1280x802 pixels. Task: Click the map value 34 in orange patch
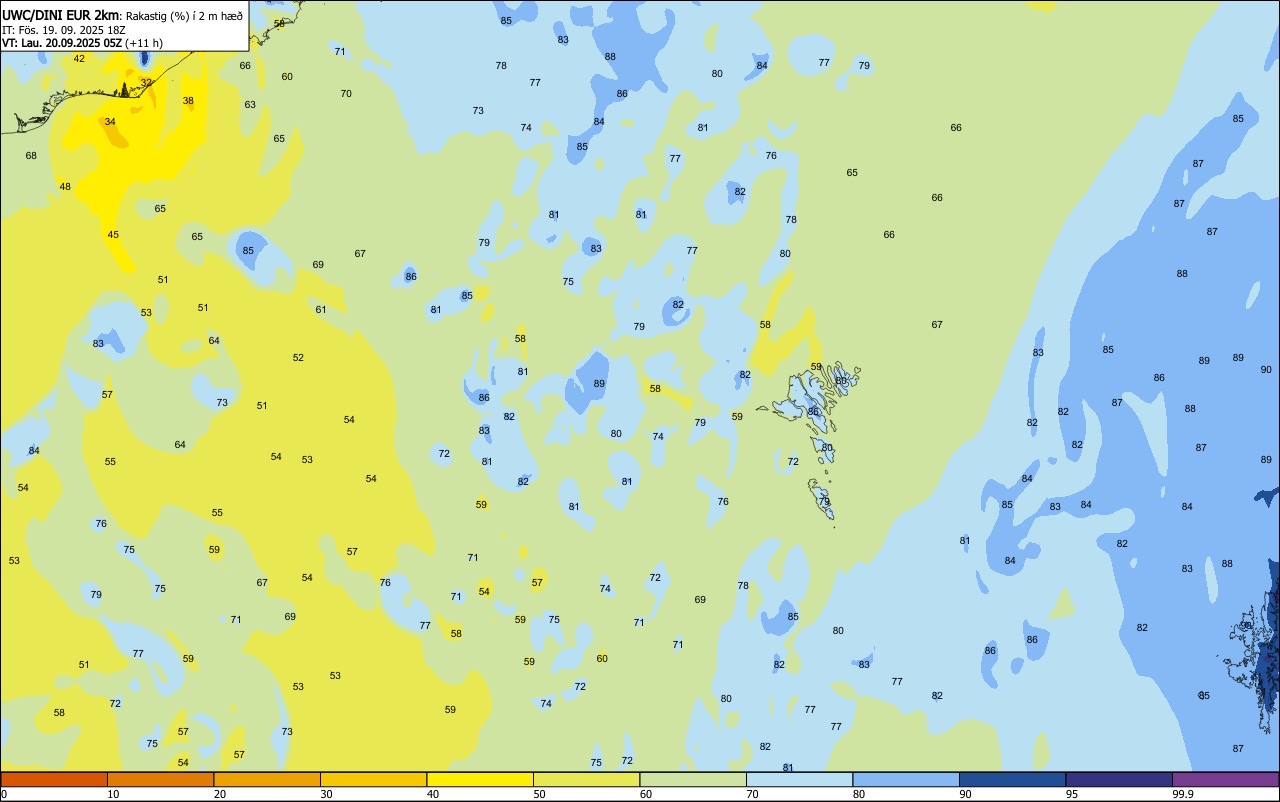[110, 121]
